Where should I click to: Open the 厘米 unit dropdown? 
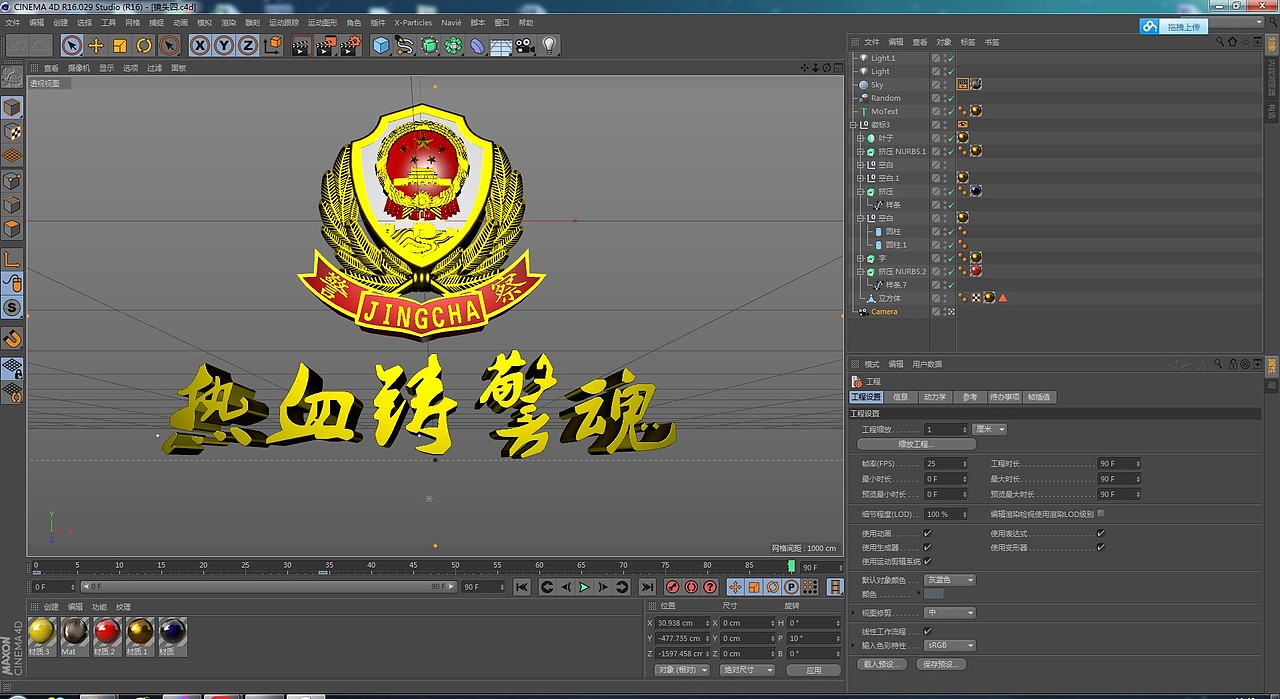click(x=990, y=429)
